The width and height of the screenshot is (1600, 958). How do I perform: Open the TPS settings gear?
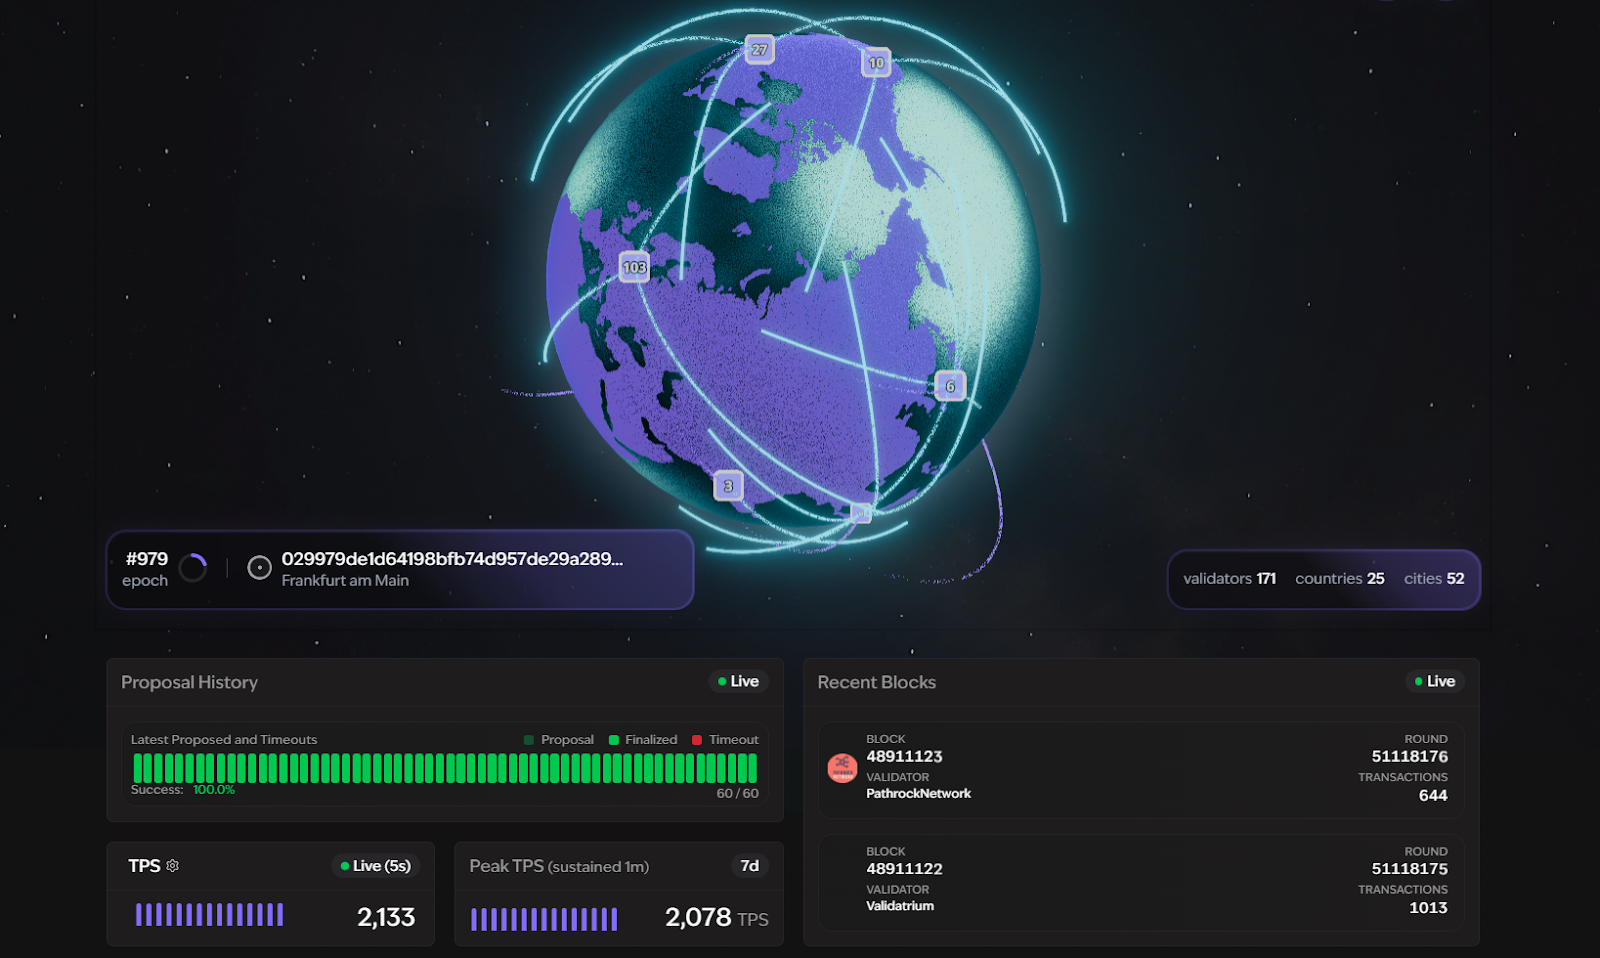(172, 865)
